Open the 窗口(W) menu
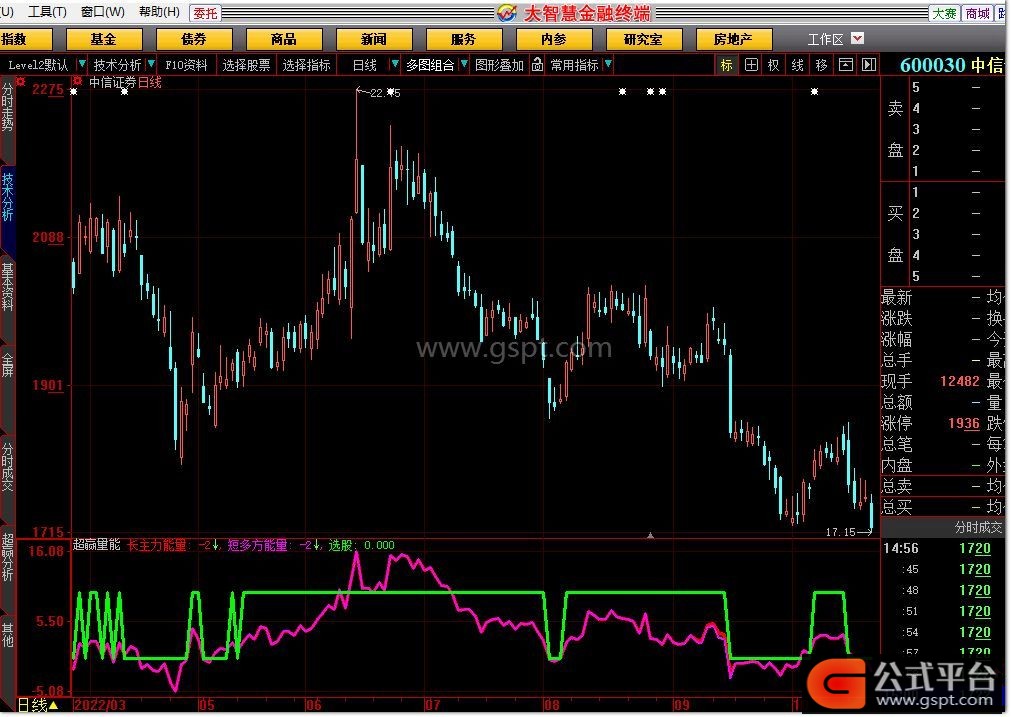 point(103,12)
